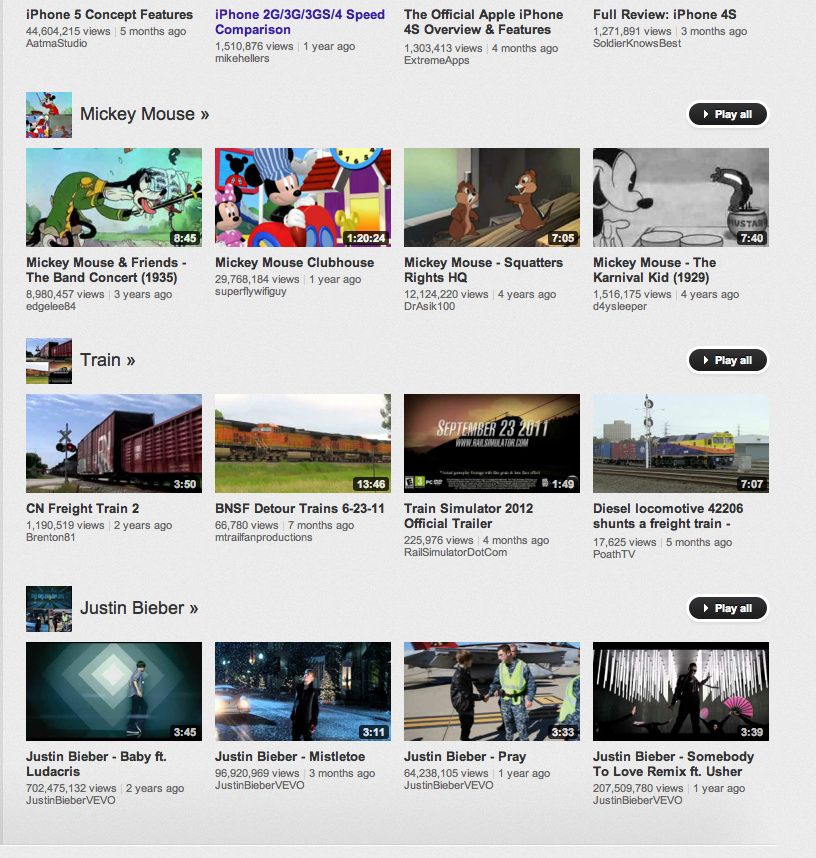Visit uploader DrAsik100
The width and height of the screenshot is (816, 858).
[430, 306]
